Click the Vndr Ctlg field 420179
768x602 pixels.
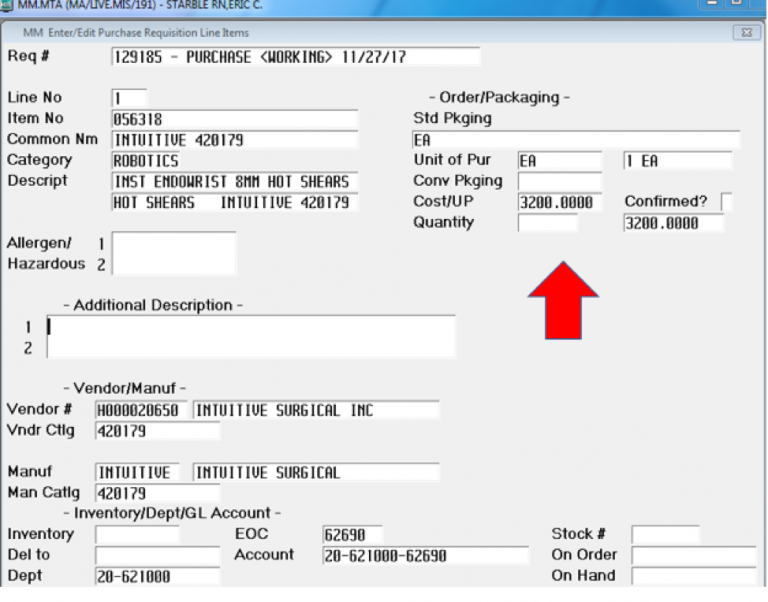[157, 431]
